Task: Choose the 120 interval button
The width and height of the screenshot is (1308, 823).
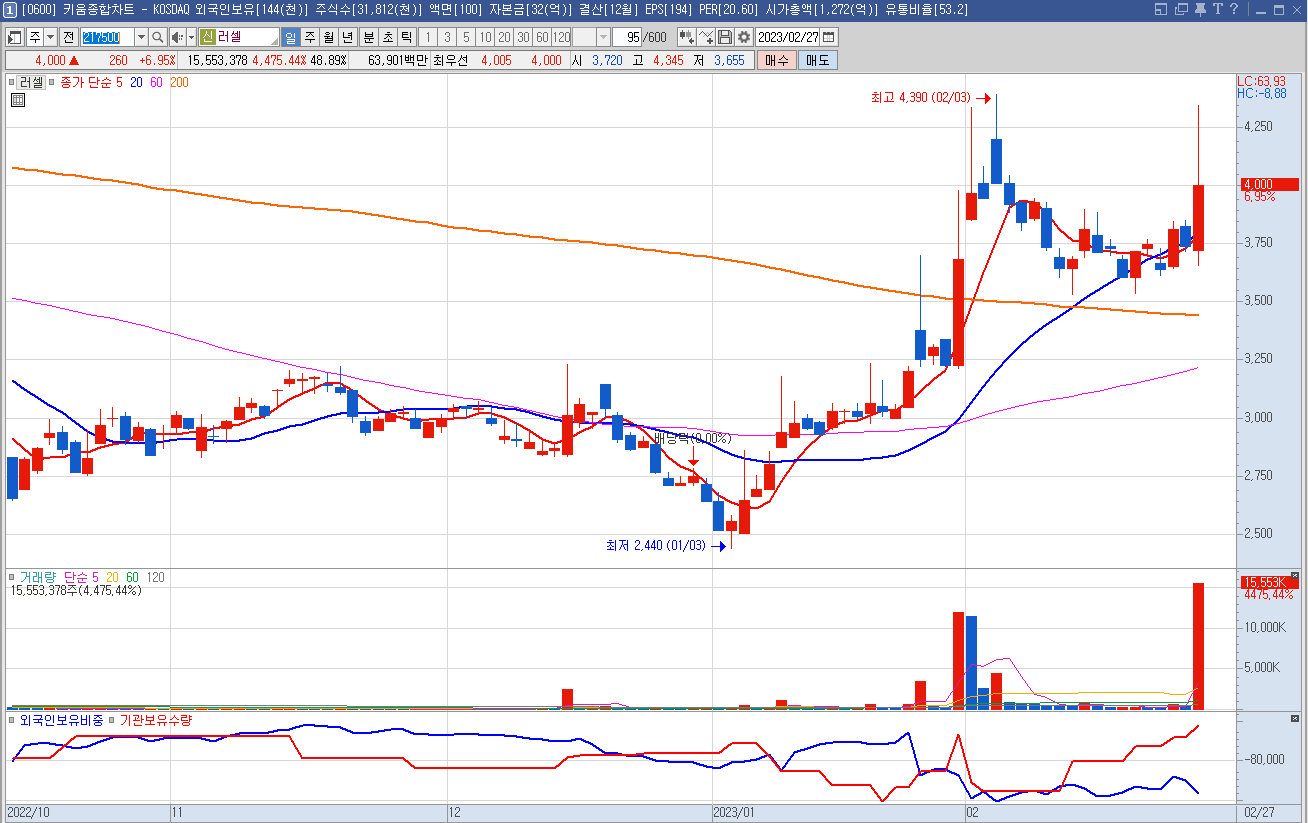Action: coord(561,37)
